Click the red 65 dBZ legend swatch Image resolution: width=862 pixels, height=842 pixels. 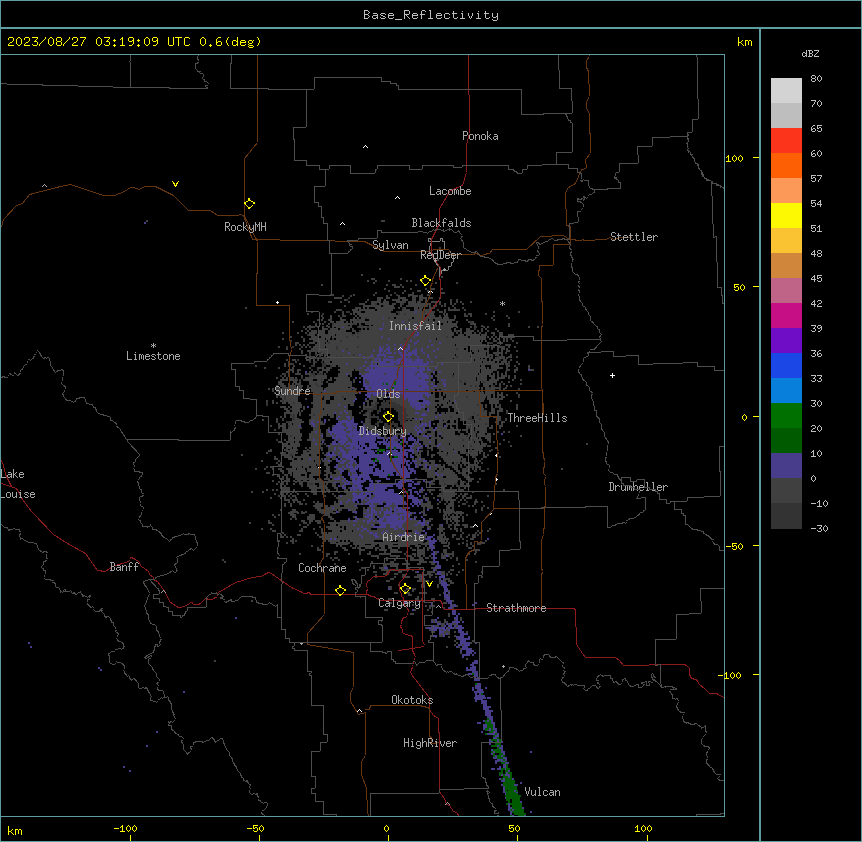786,141
